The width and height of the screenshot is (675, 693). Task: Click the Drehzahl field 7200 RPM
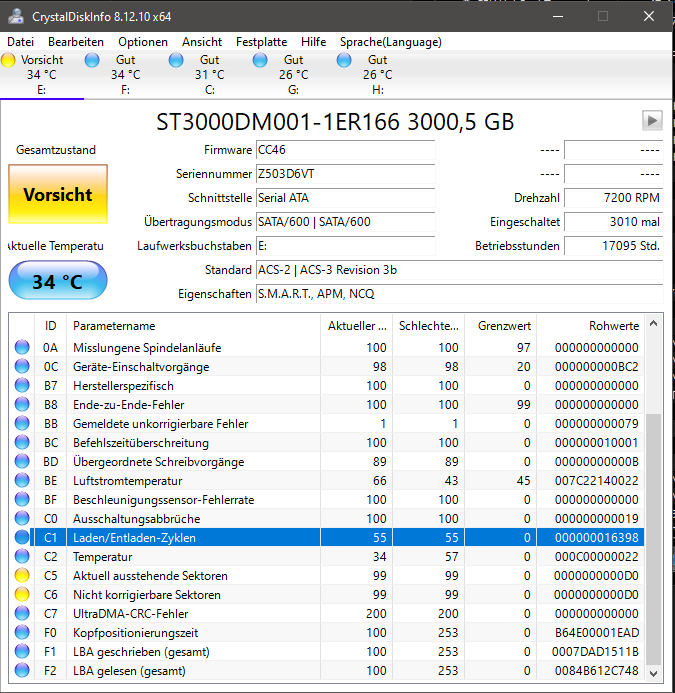(x=614, y=198)
